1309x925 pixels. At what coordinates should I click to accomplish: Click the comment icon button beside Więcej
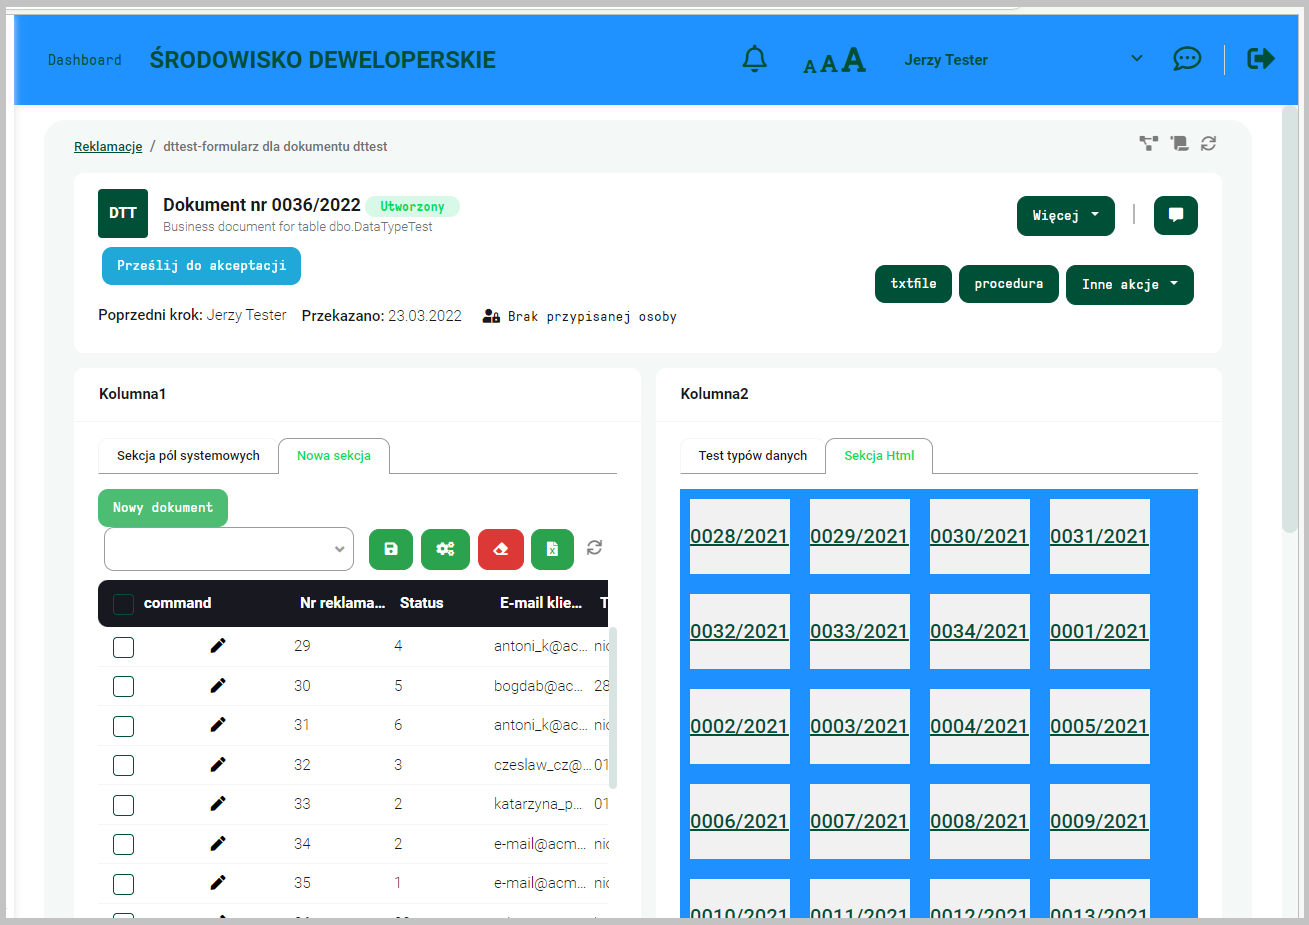click(1175, 215)
